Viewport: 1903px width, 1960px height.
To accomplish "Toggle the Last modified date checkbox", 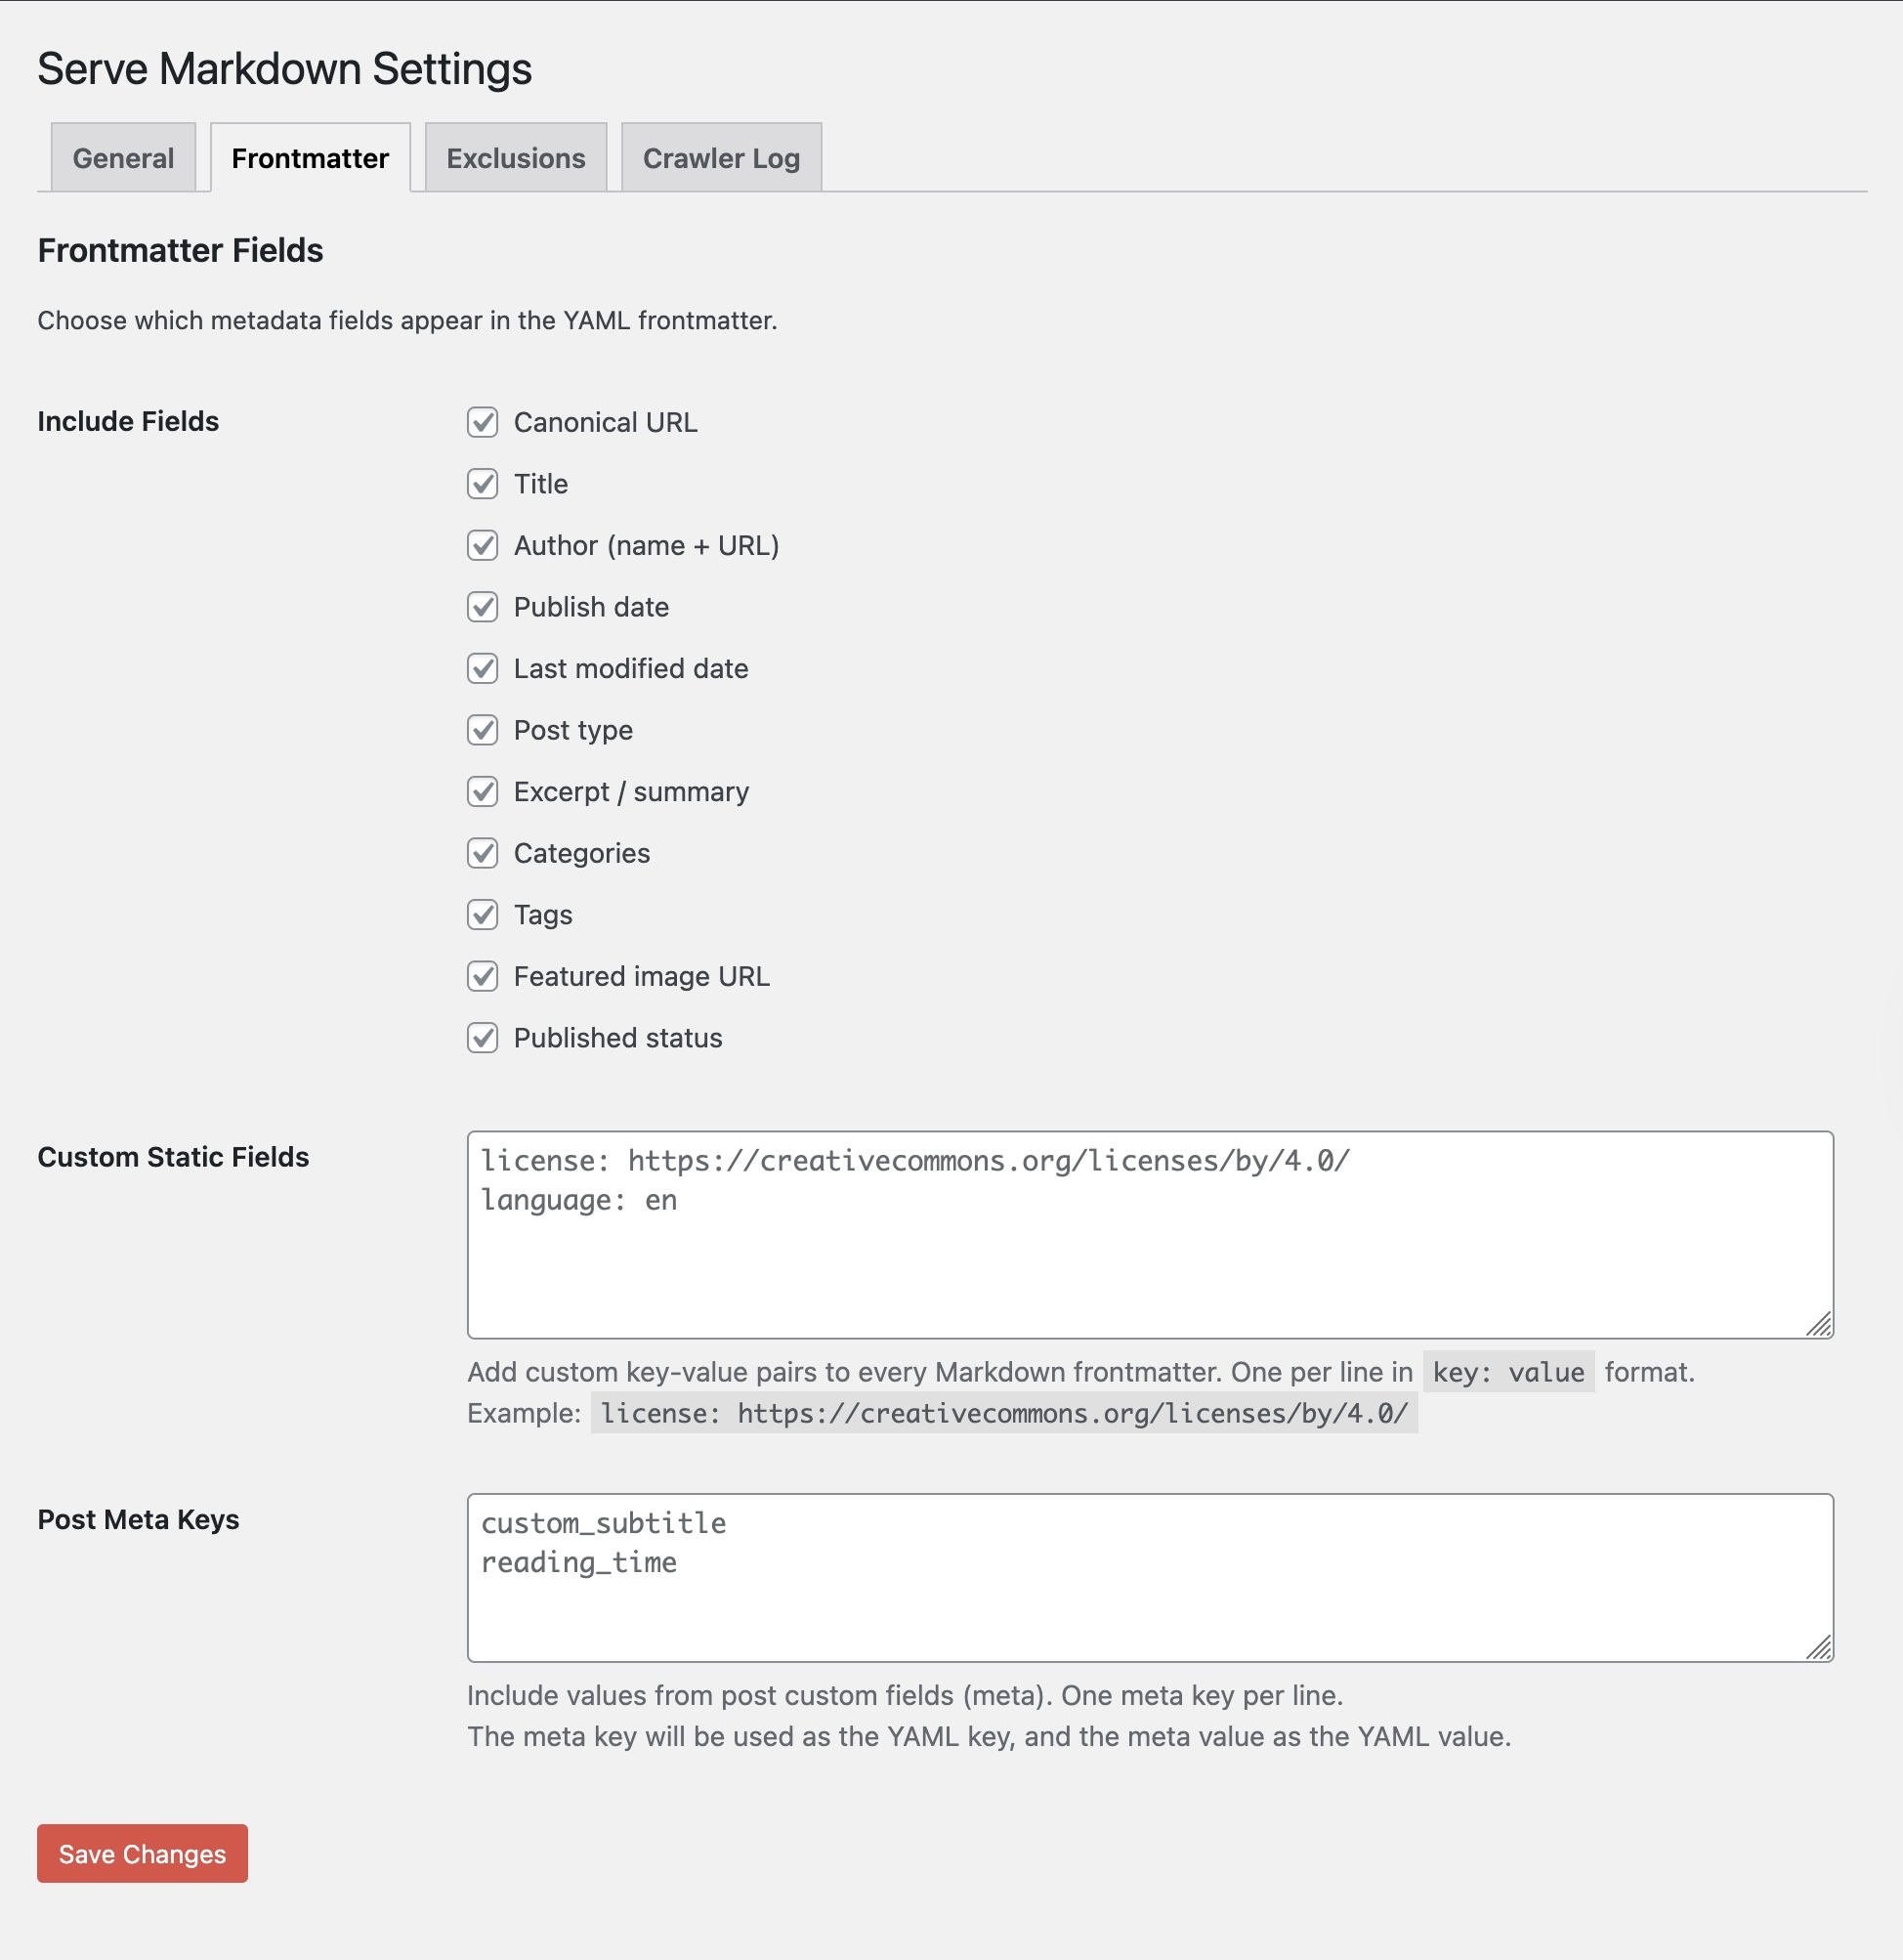I will tap(482, 669).
